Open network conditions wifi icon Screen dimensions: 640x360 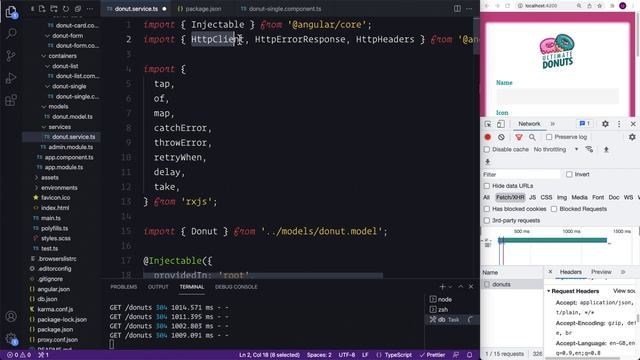coord(589,149)
